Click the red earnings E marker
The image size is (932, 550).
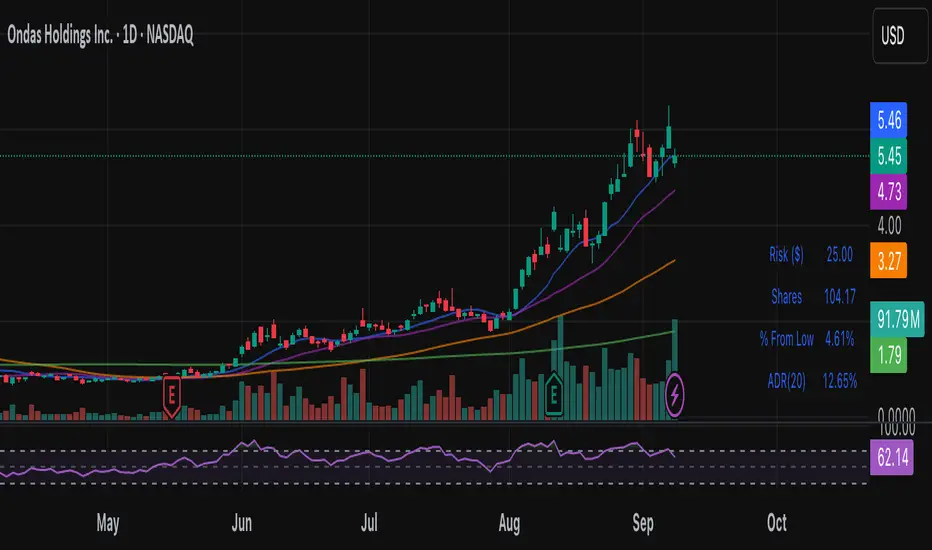point(172,397)
